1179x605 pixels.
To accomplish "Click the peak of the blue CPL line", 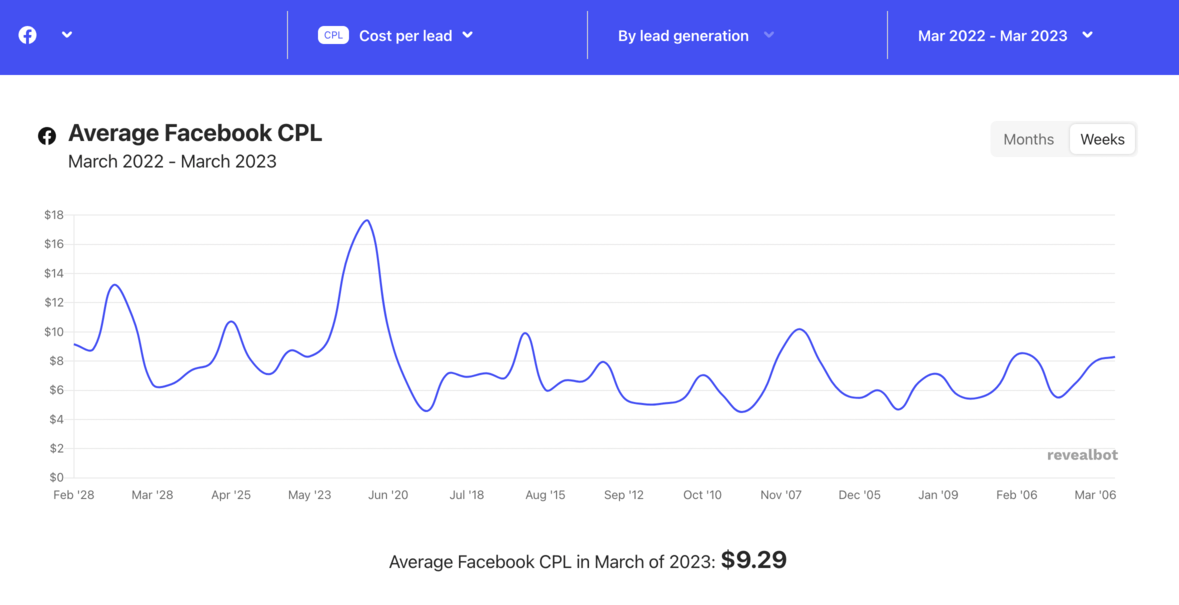I will [x=366, y=220].
